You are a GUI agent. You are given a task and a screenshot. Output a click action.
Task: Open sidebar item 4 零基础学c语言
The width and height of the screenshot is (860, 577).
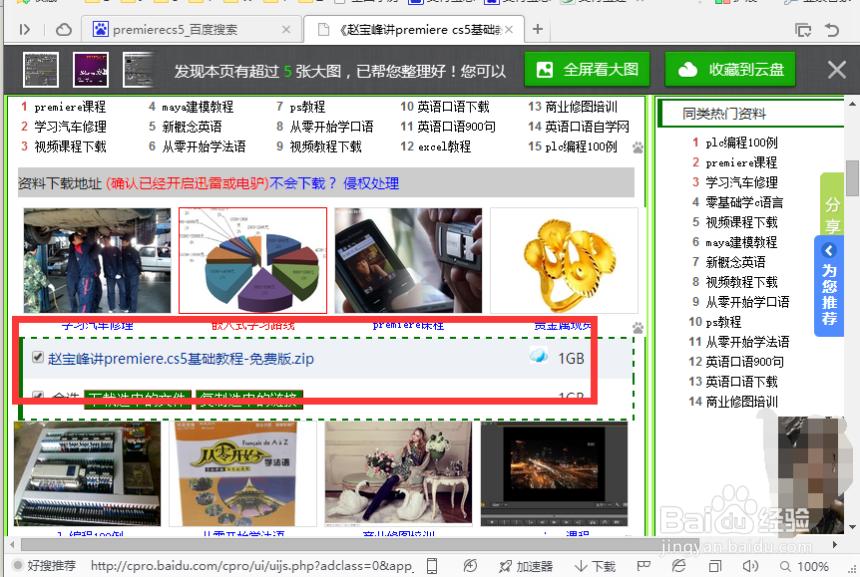744,202
